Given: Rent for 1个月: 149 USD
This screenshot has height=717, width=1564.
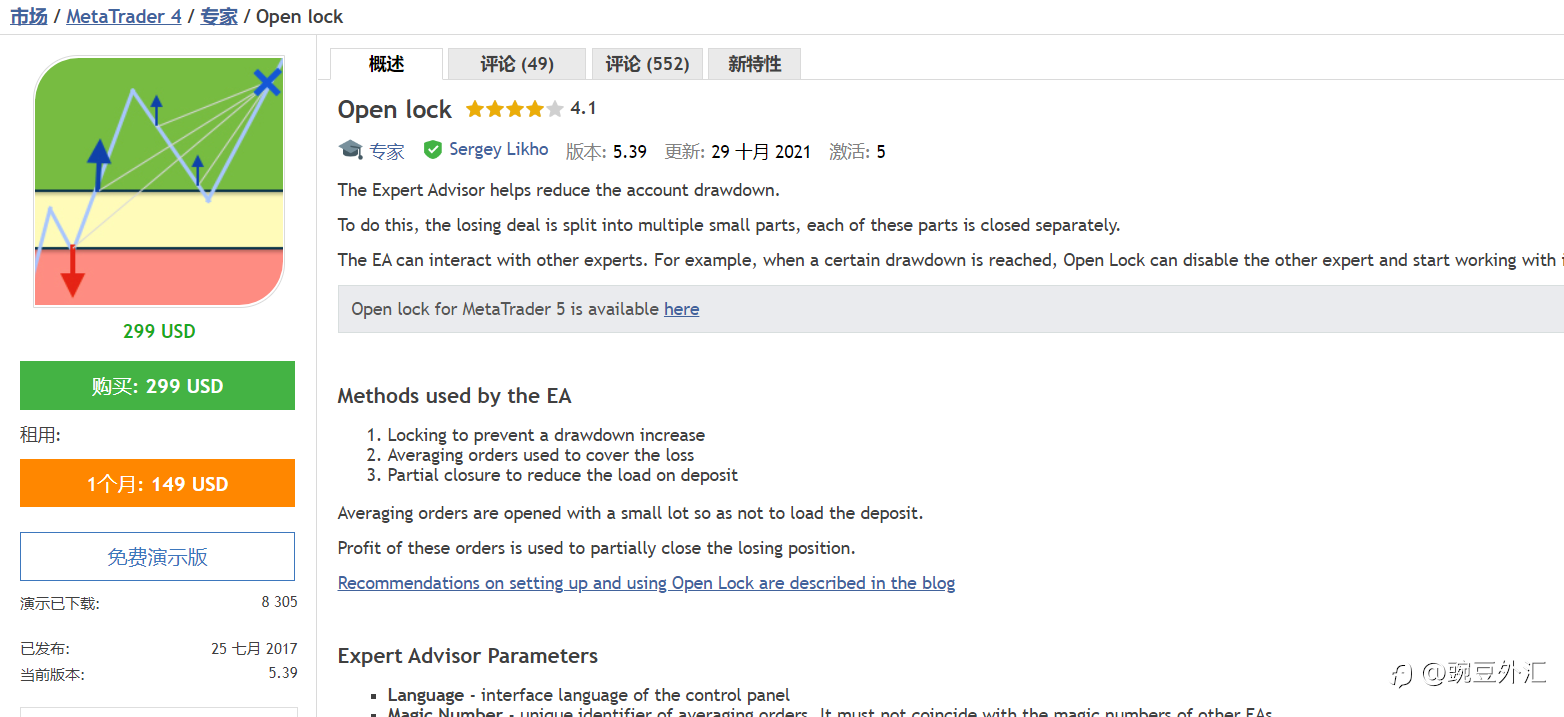Looking at the screenshot, I should point(157,484).
